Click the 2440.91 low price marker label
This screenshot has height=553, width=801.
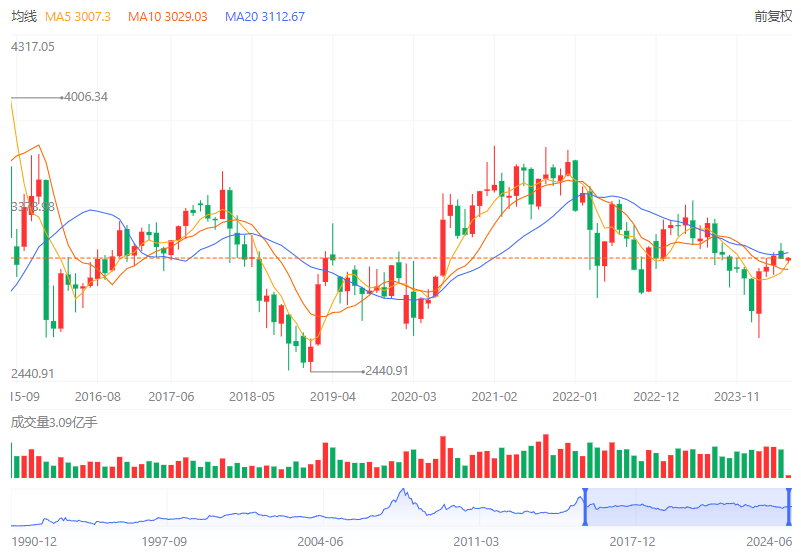point(387,370)
